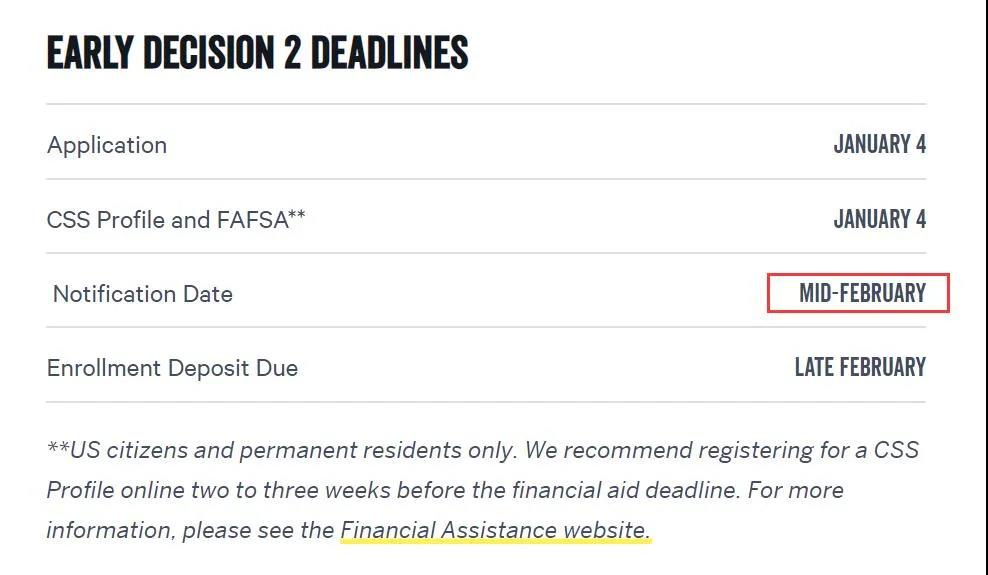988x575 pixels.
Task: Click the Late February deposit date
Action: click(860, 367)
